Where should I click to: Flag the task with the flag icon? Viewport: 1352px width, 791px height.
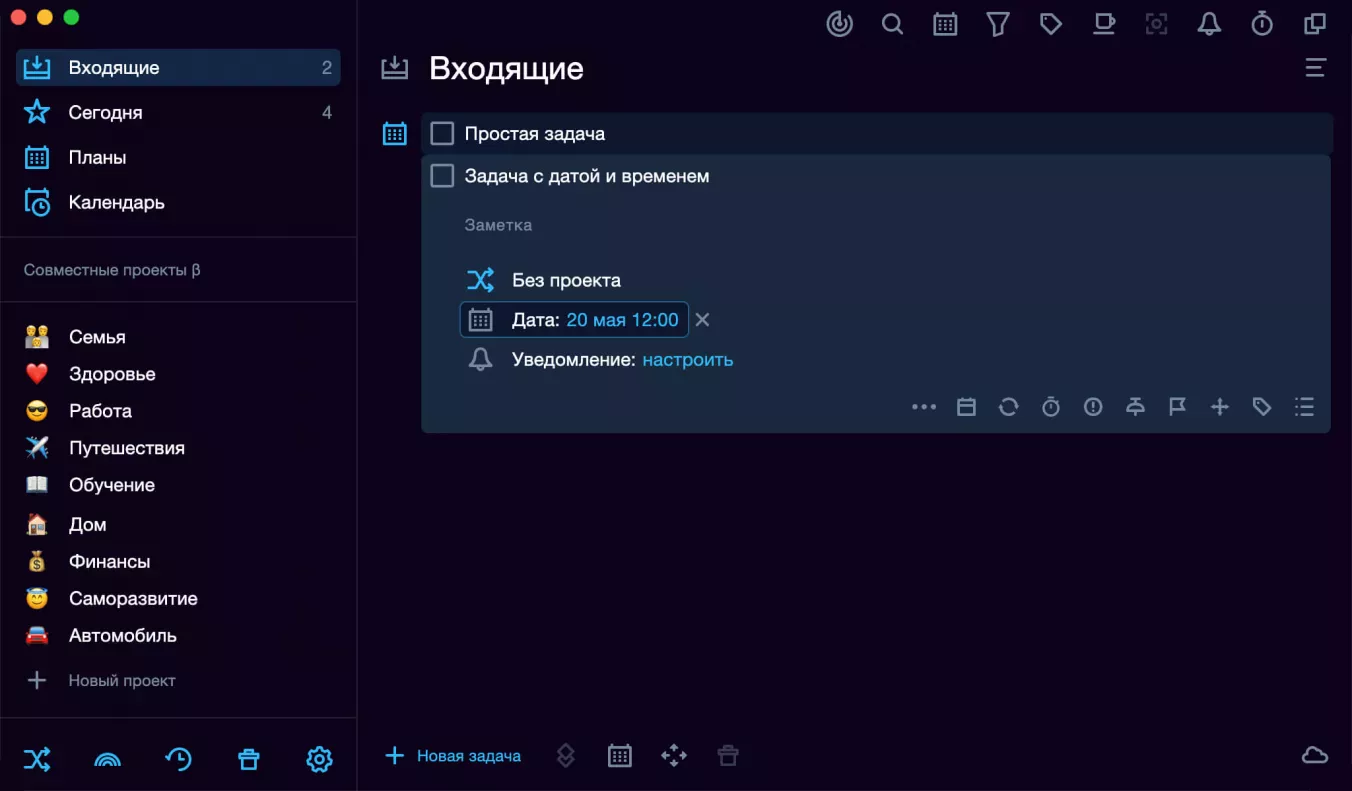[x=1178, y=407]
